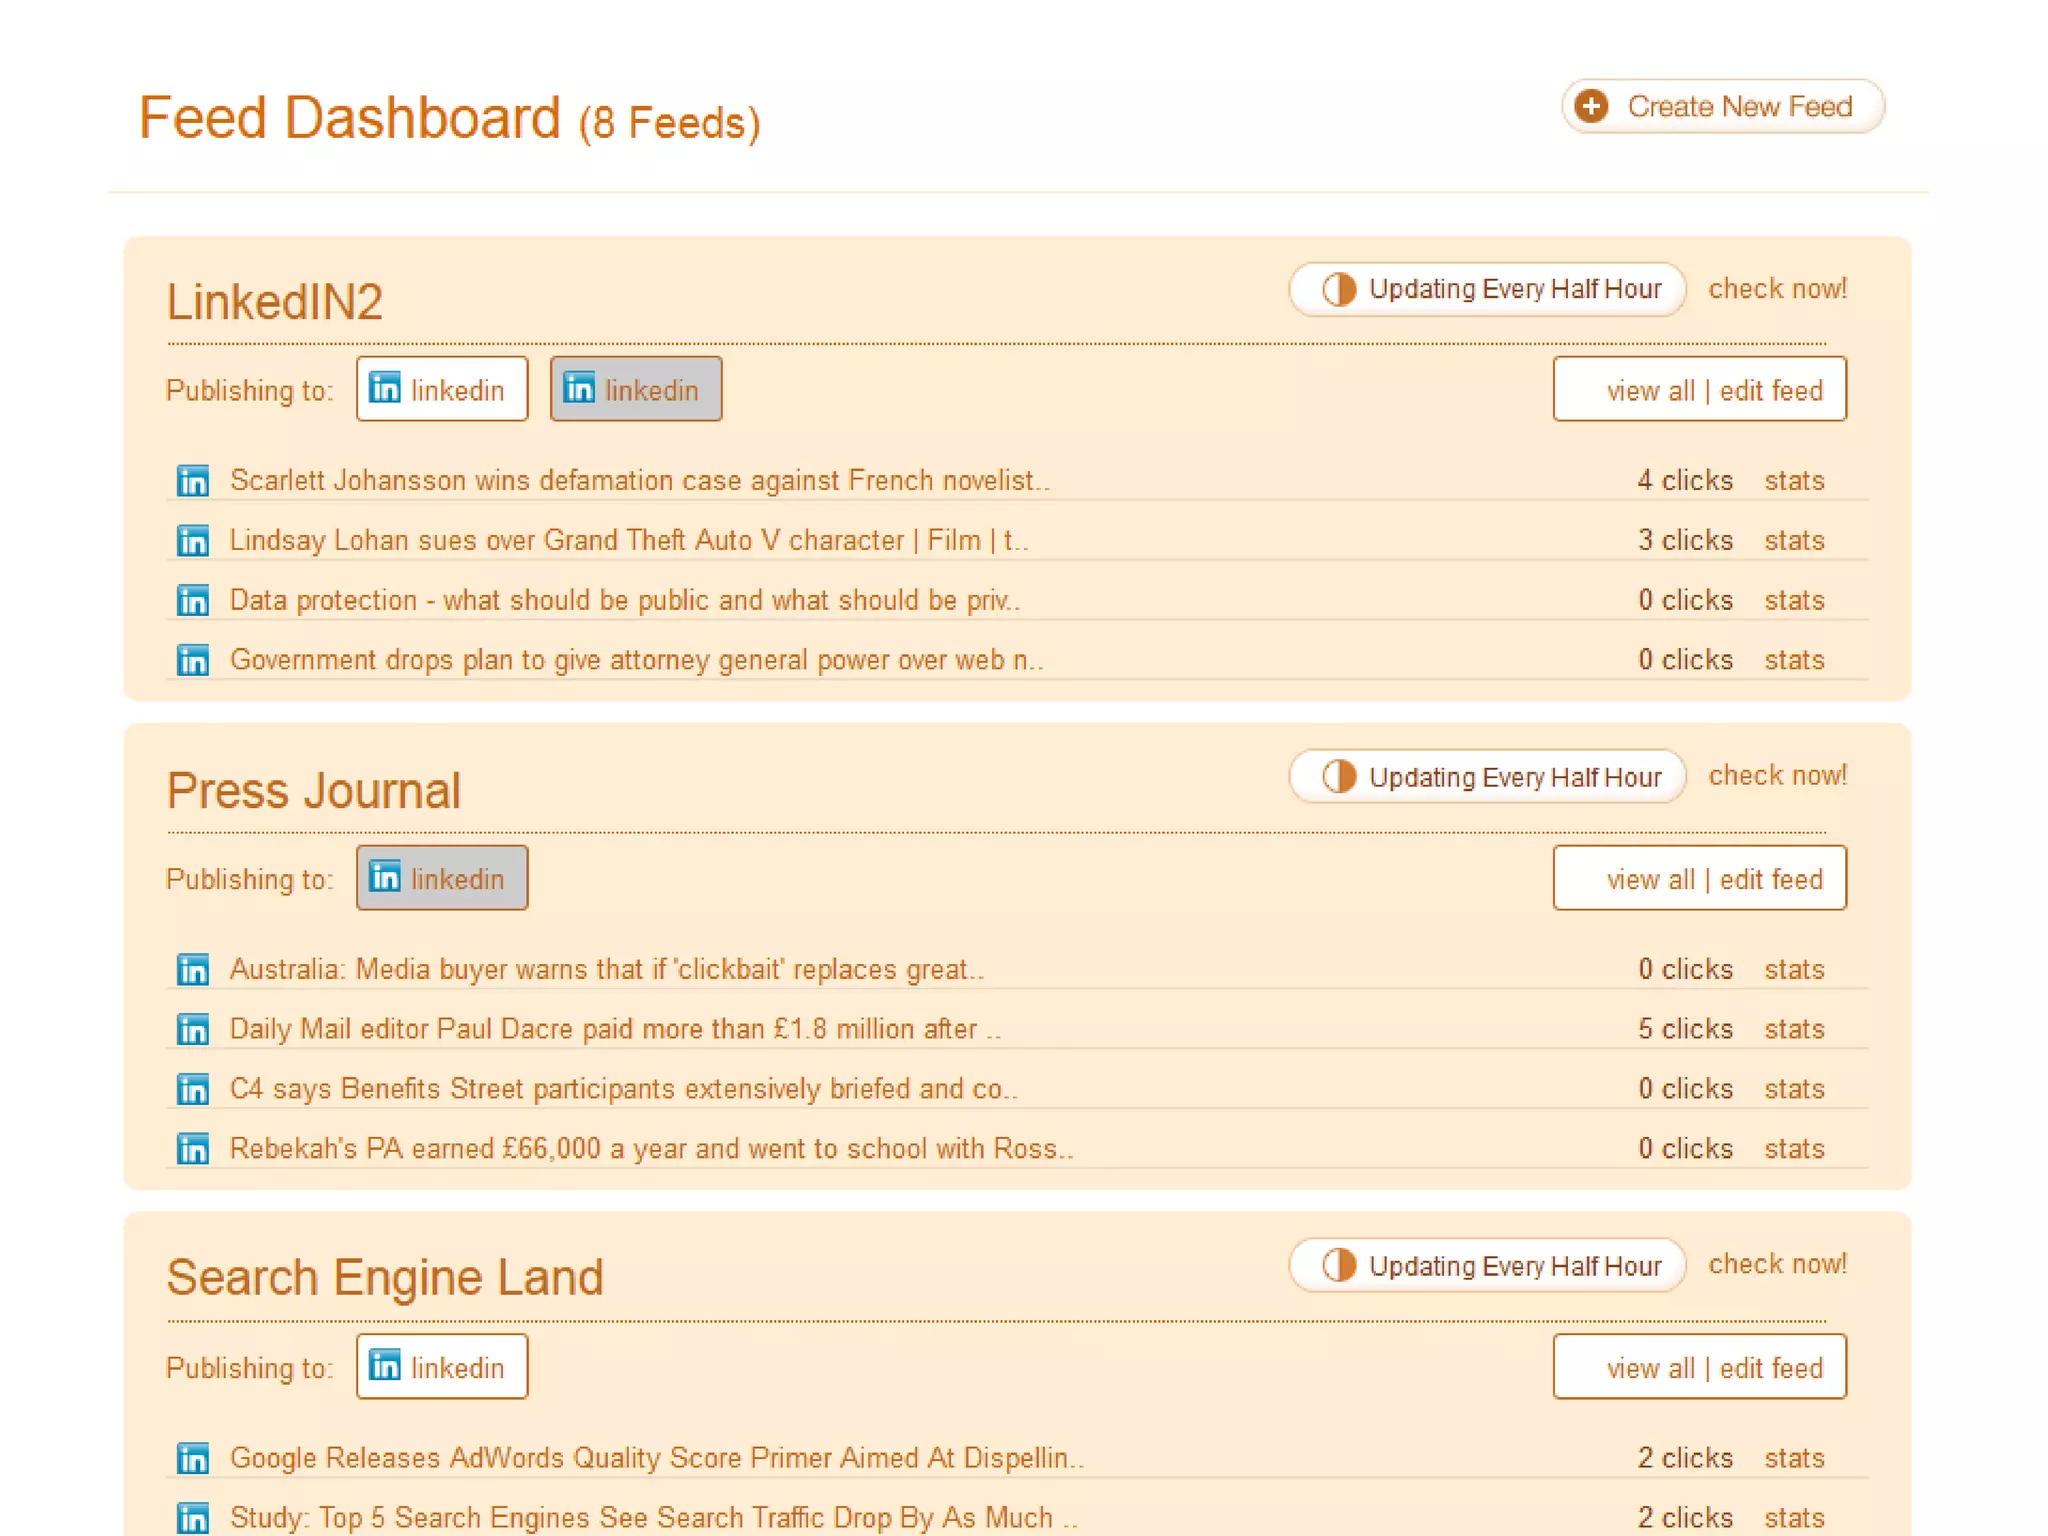Click the plus icon on Create New Feed
Screen dimensions: 2048x1536
1591,106
